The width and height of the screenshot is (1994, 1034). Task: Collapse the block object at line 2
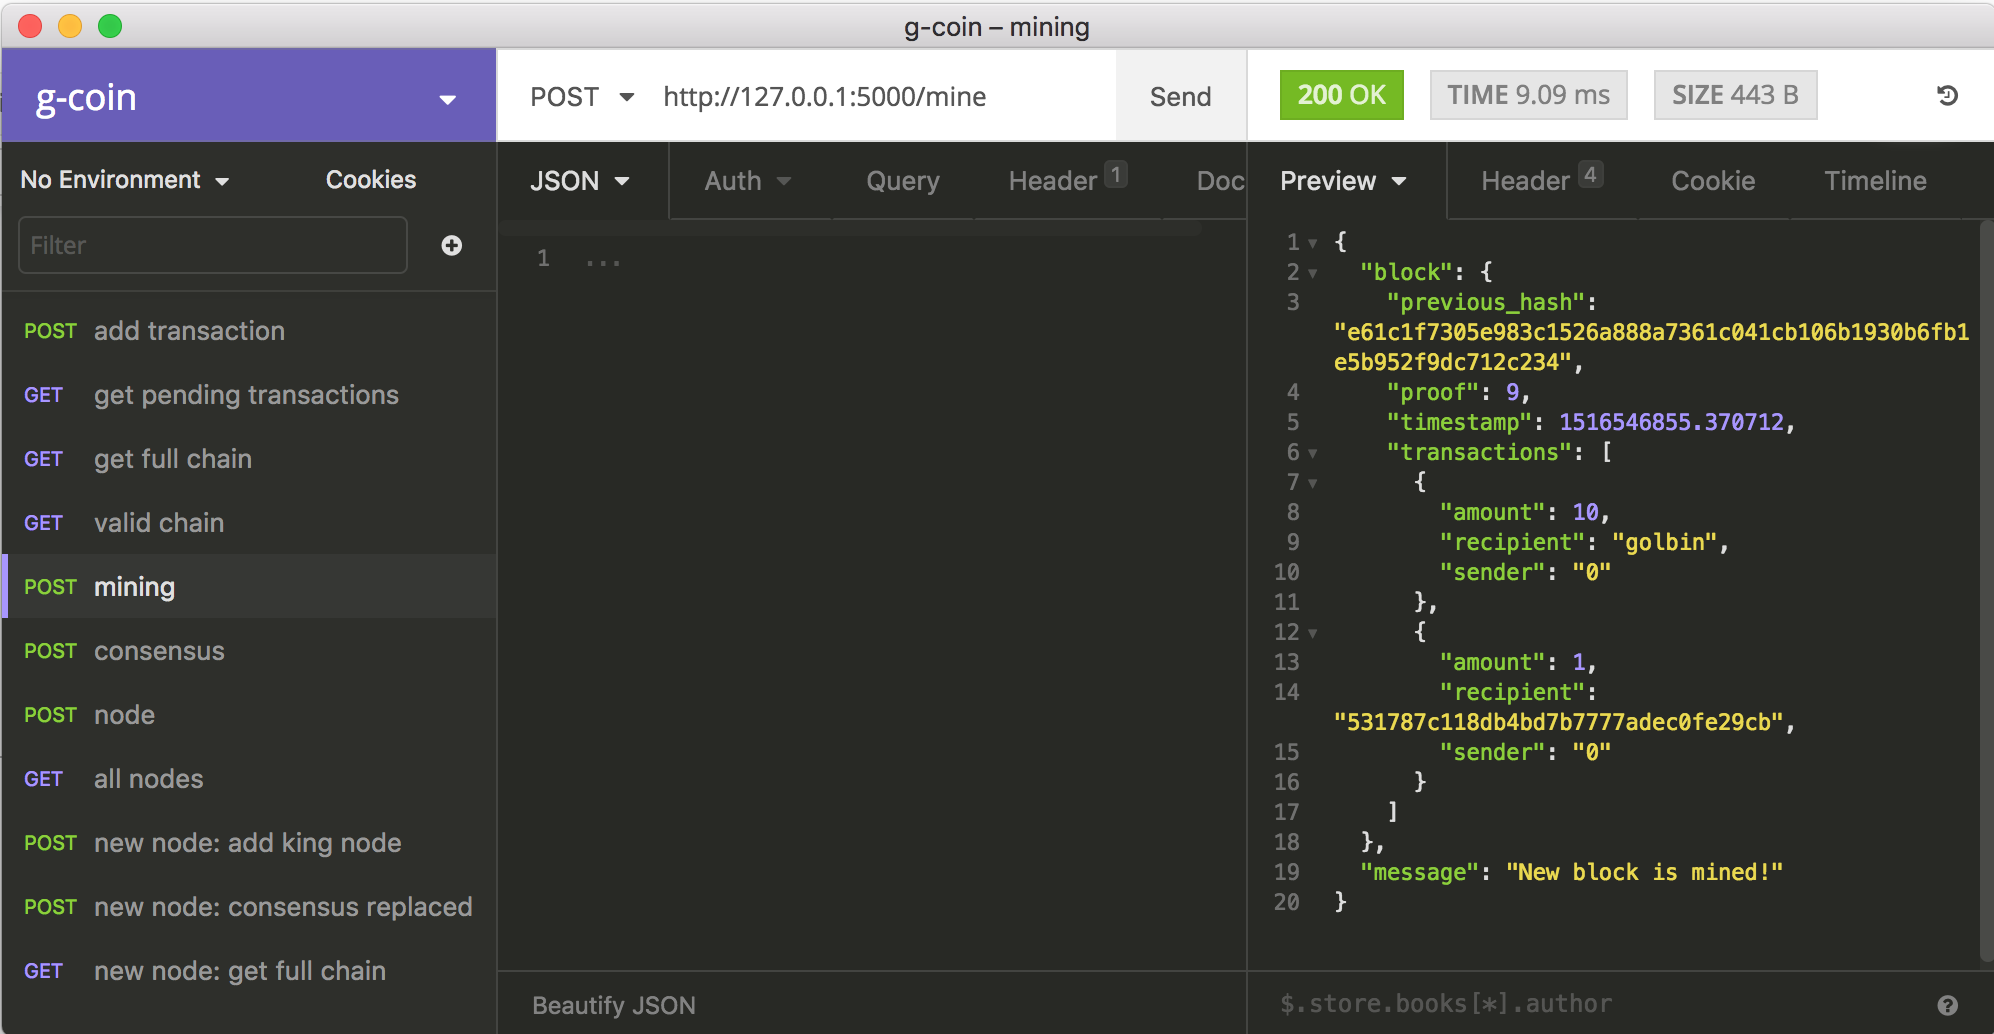(1313, 273)
